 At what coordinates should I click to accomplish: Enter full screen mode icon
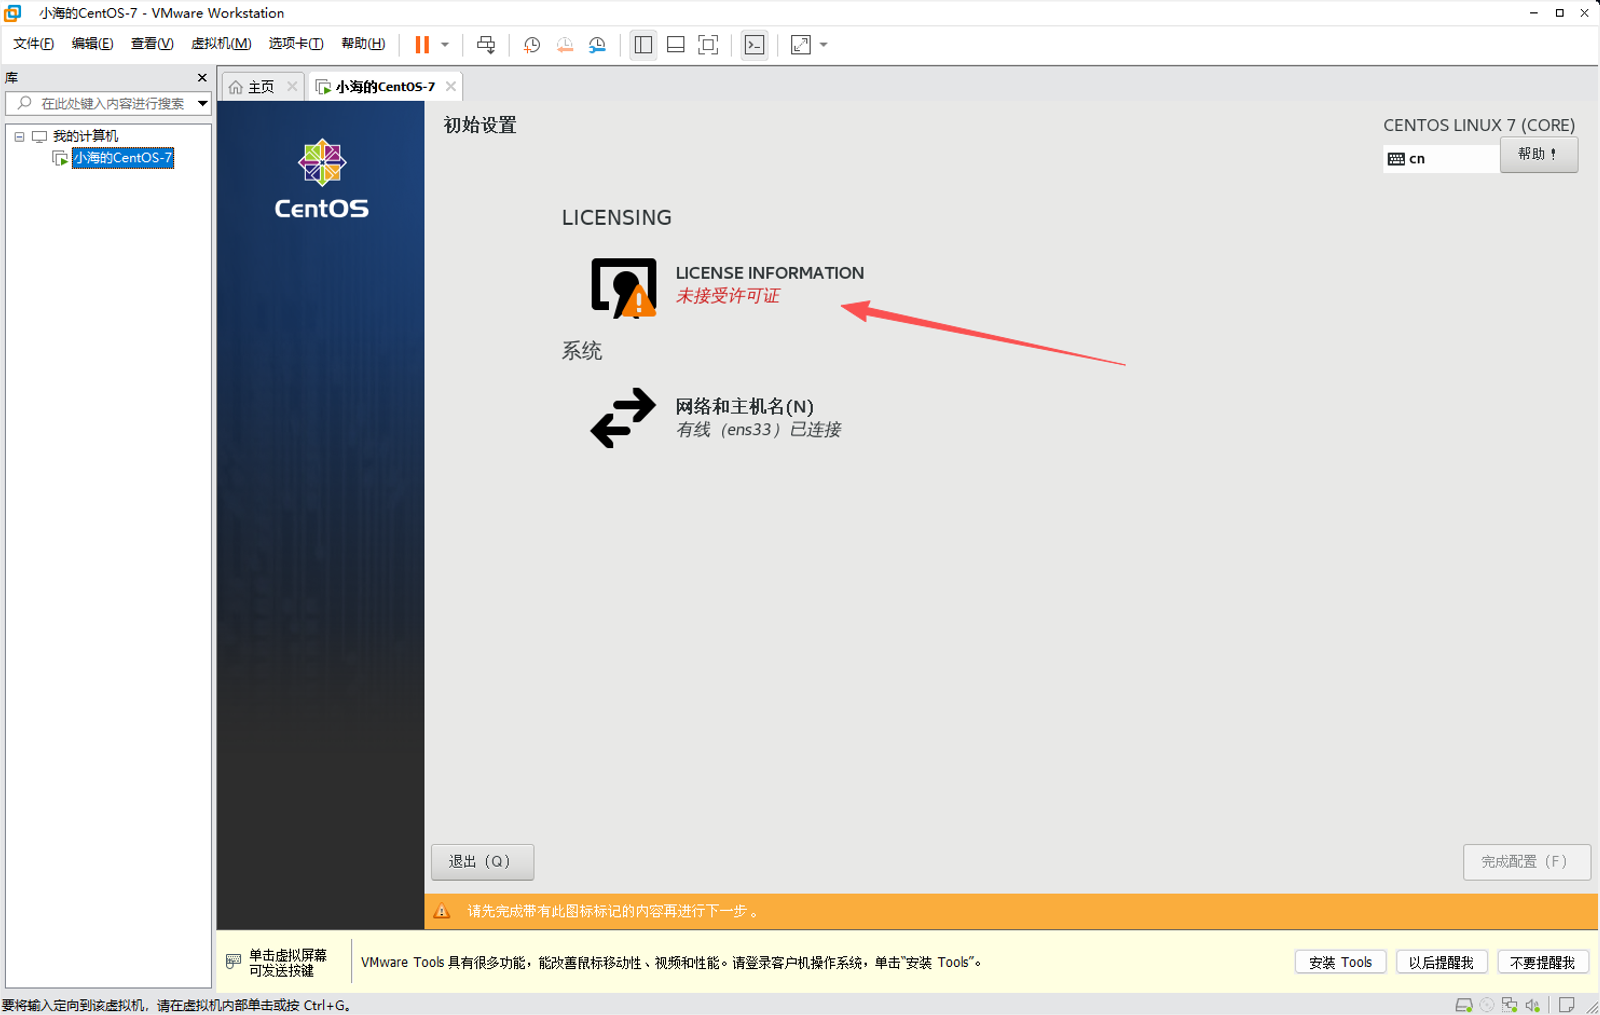[x=708, y=44]
